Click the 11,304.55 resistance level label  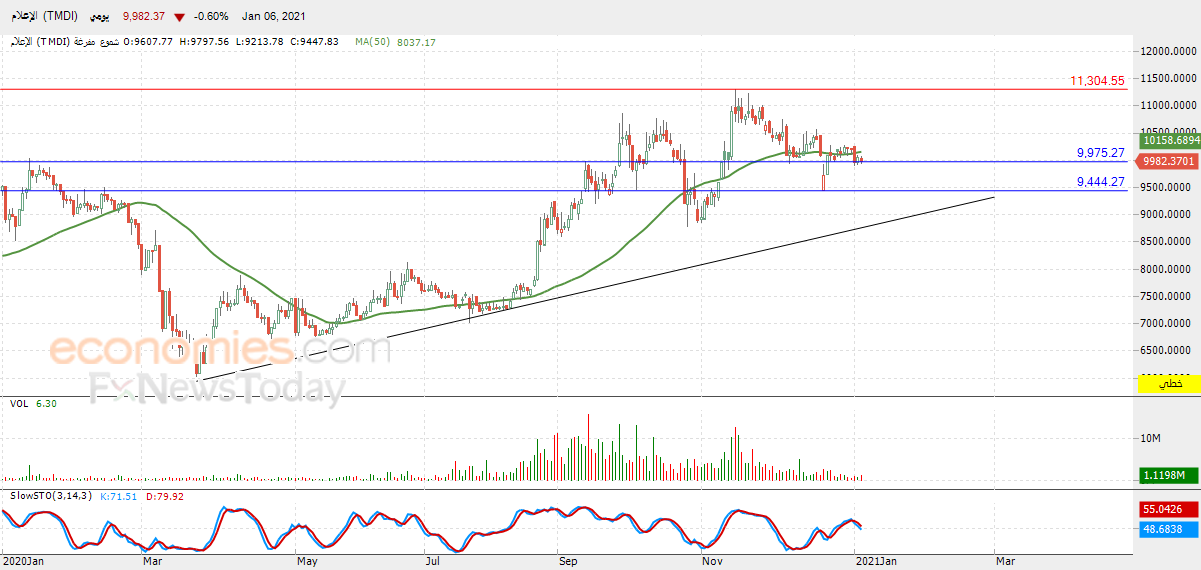pos(1097,81)
